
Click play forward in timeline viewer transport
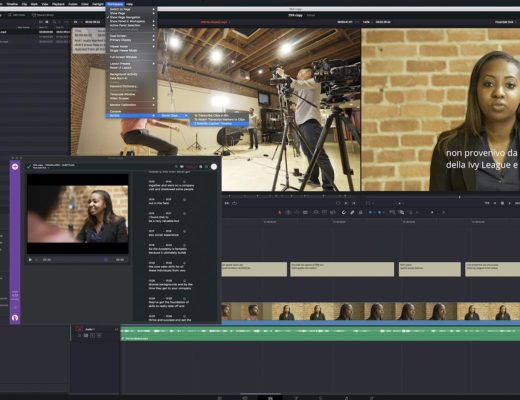[510, 203]
